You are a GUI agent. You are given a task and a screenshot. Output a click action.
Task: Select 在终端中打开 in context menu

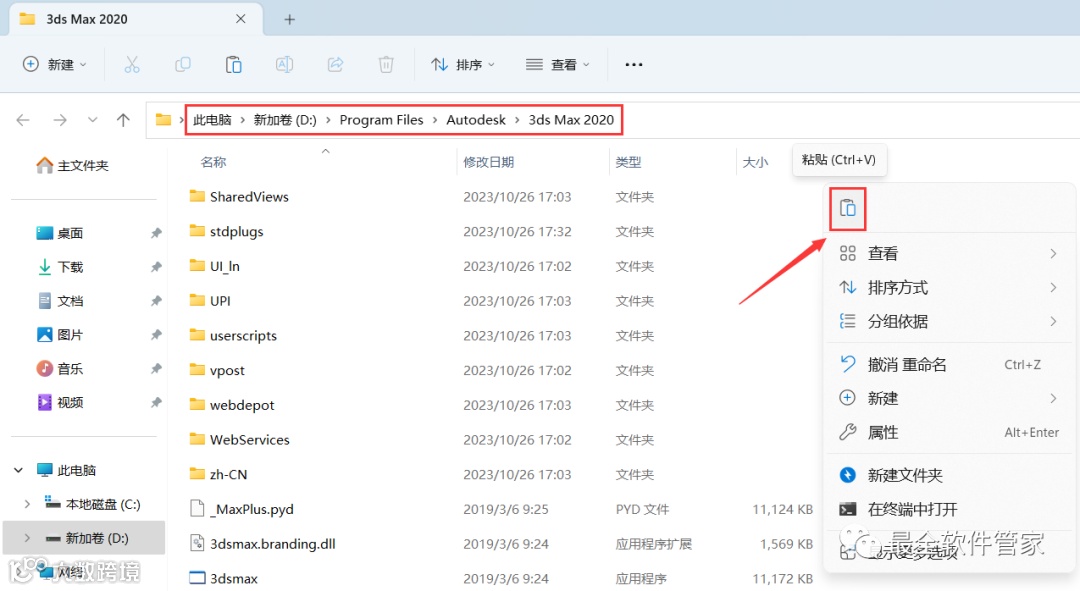pyautogui.click(x=948, y=509)
